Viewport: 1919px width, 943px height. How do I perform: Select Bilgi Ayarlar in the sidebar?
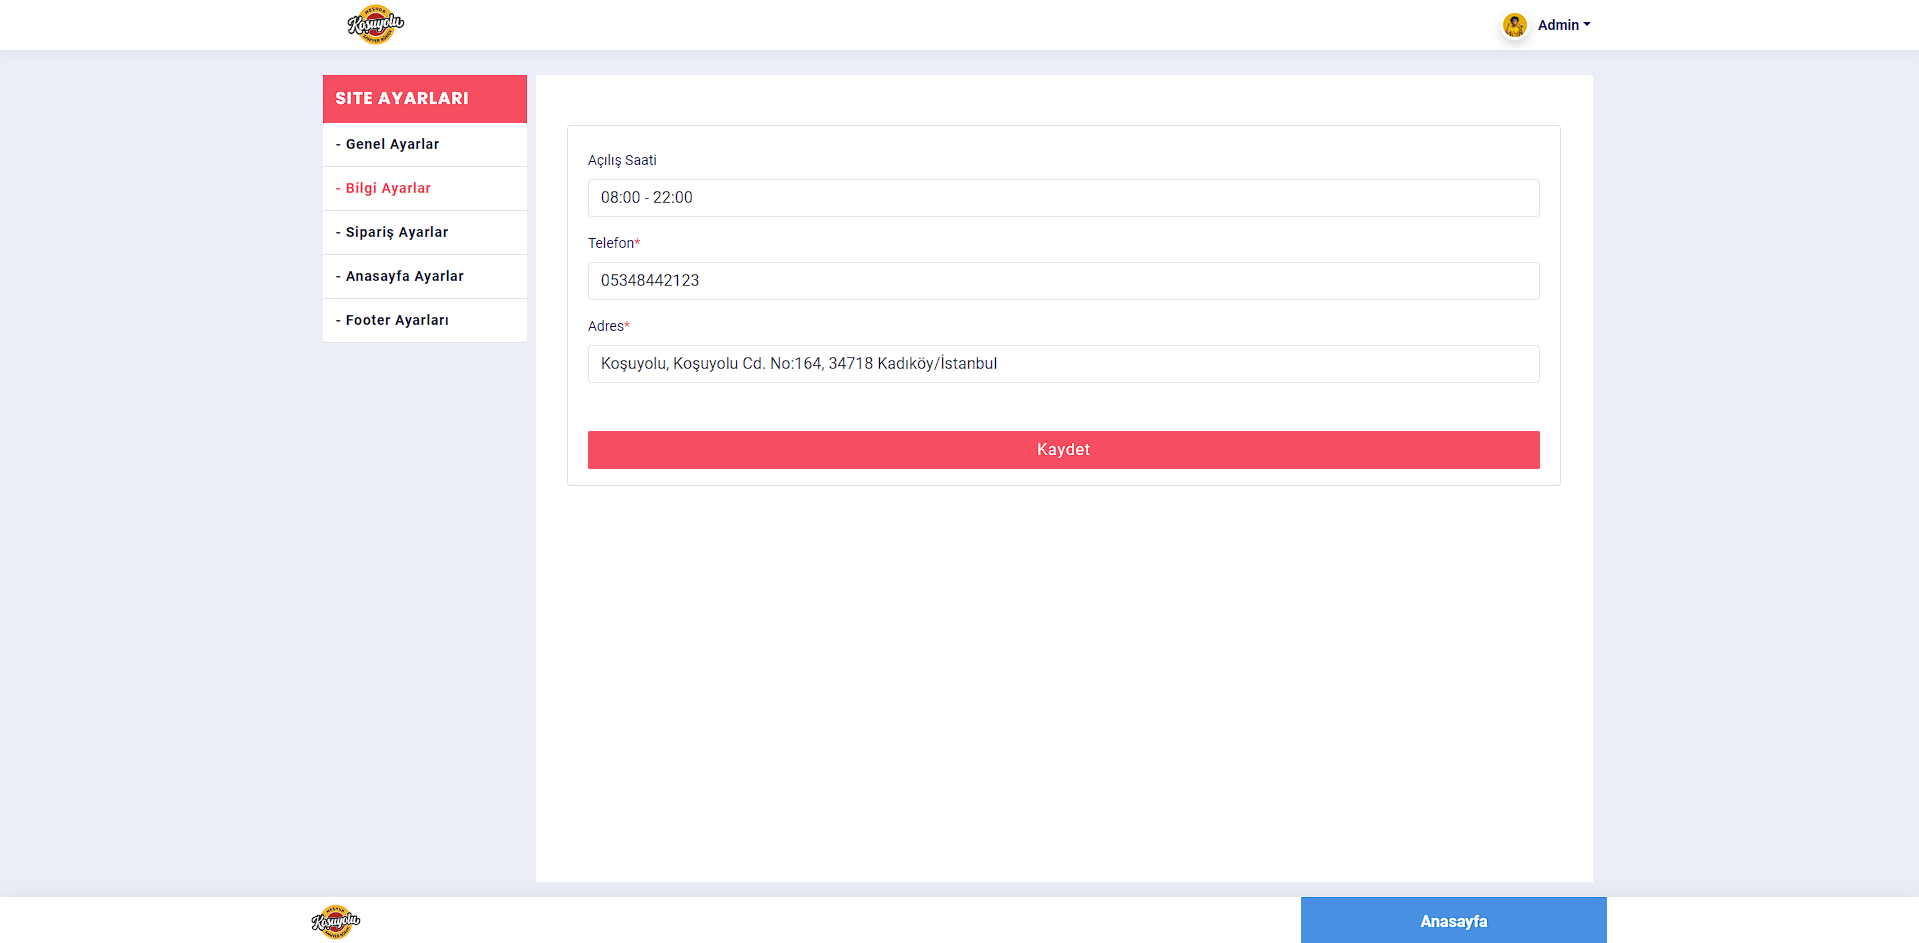(388, 188)
